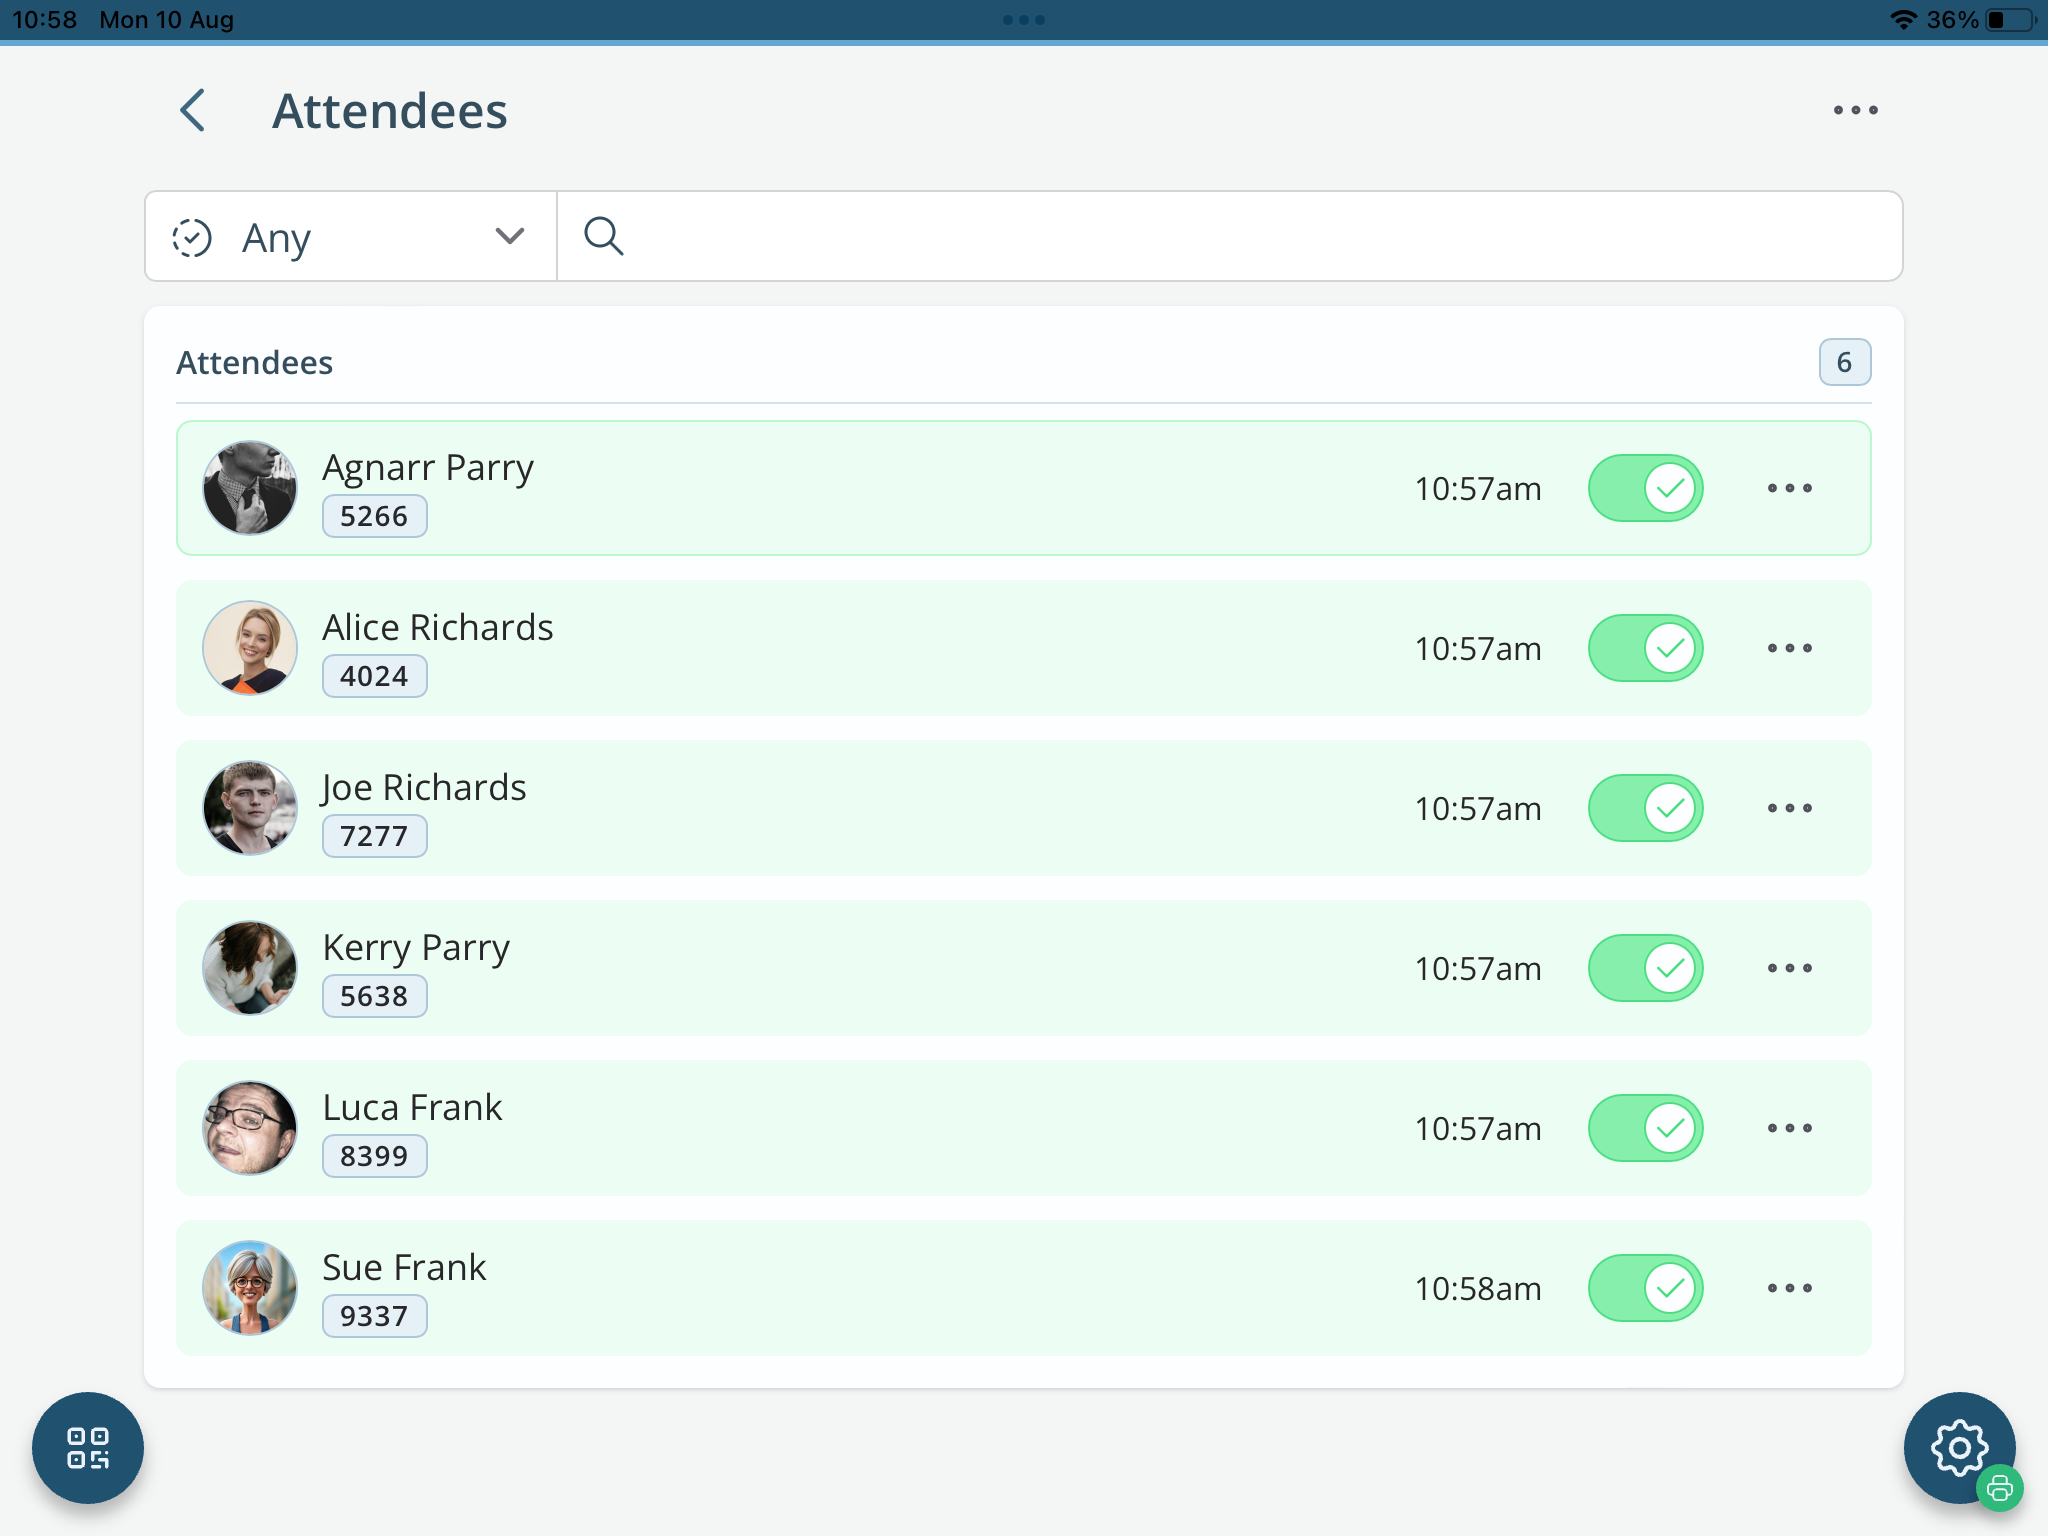Toggle check-in switch for Sue Frank
Image resolution: width=2048 pixels, height=1536 pixels.
click(x=1645, y=1288)
